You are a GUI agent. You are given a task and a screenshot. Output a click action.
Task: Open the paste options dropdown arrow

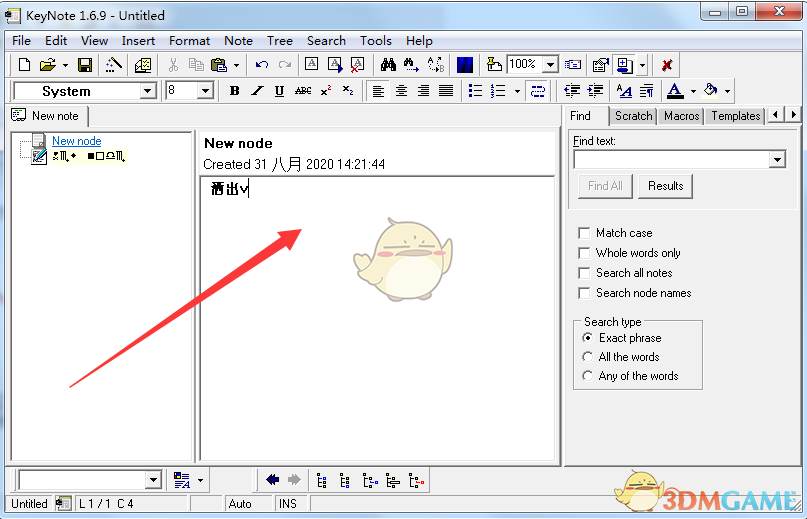click(x=236, y=65)
